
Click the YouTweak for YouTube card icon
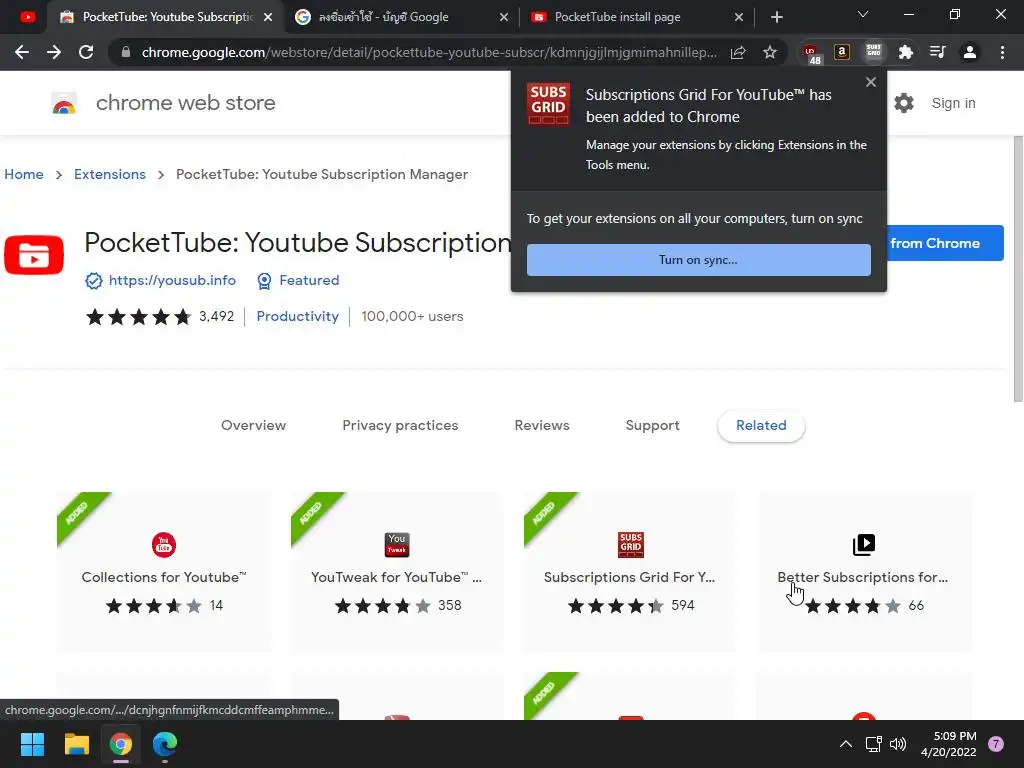tap(397, 545)
